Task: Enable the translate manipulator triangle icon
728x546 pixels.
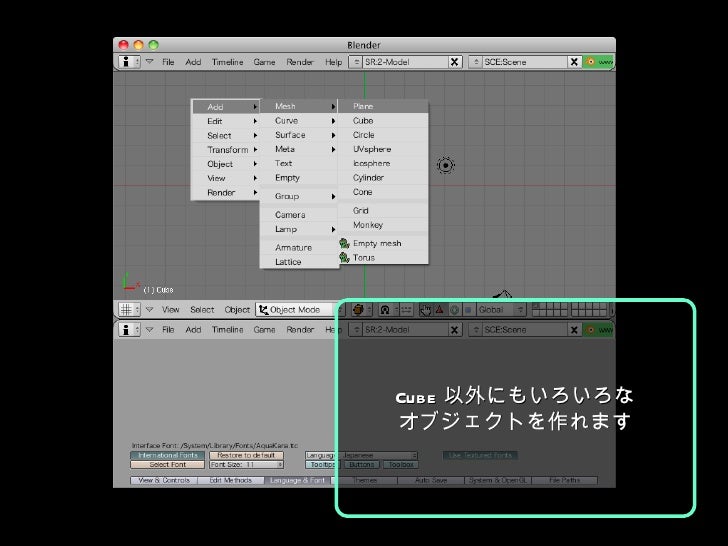Action: [440, 310]
